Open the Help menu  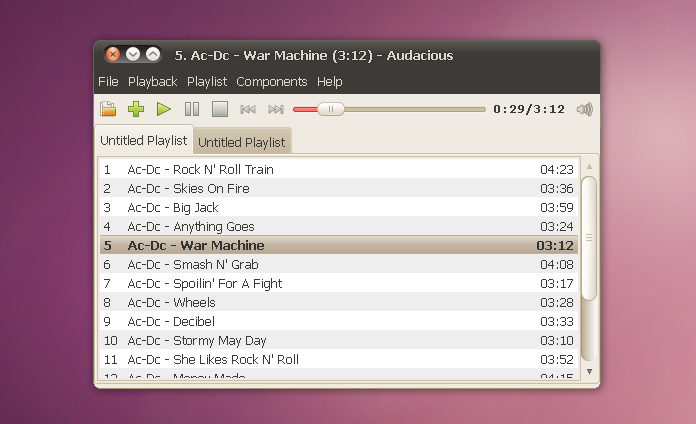tap(329, 82)
